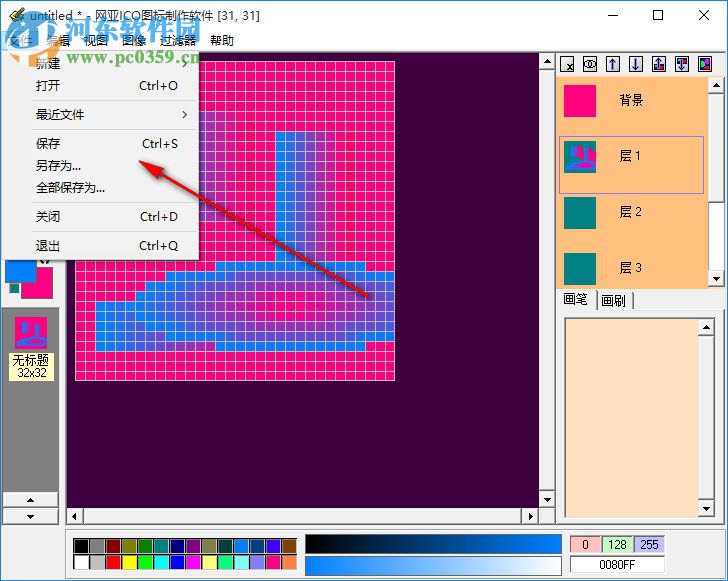Click the black-to-blue gradient bar
Screen dimensions: 728x581
(433, 544)
